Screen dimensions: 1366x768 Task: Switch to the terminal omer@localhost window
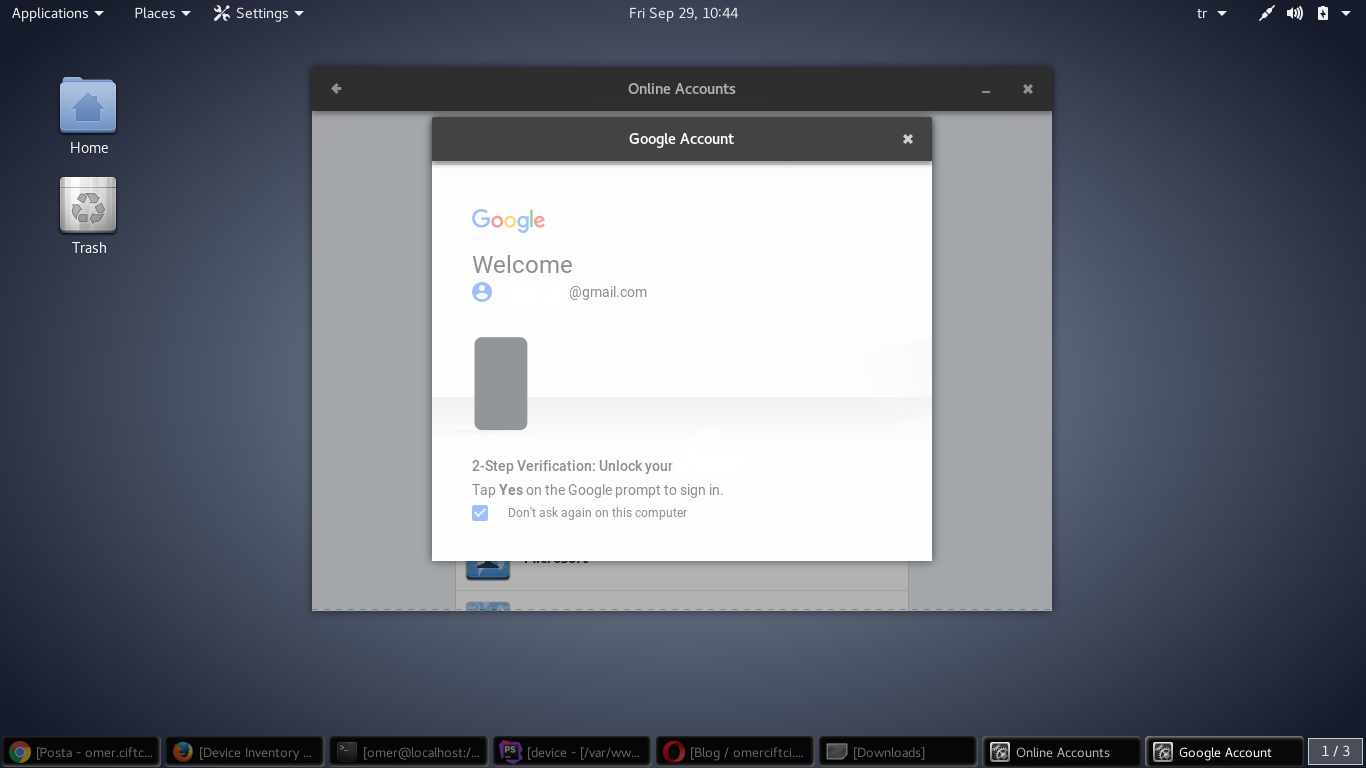[x=409, y=752]
